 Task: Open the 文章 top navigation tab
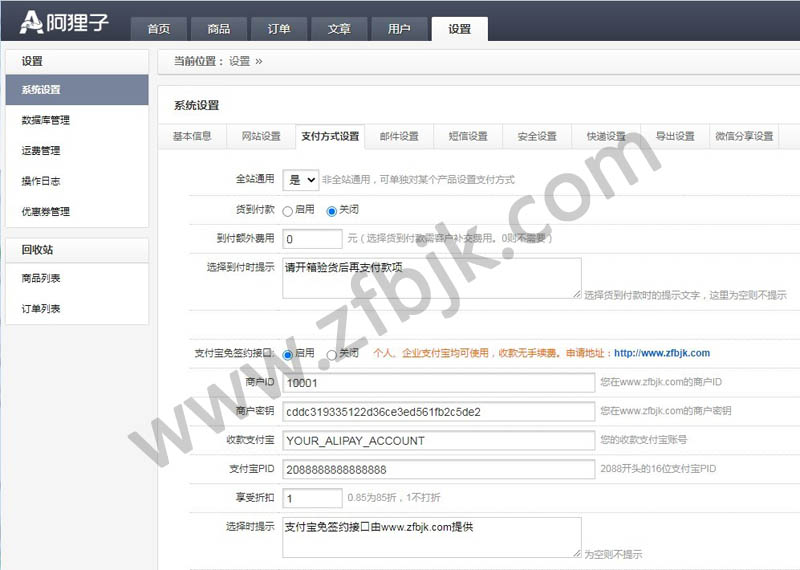(x=339, y=29)
